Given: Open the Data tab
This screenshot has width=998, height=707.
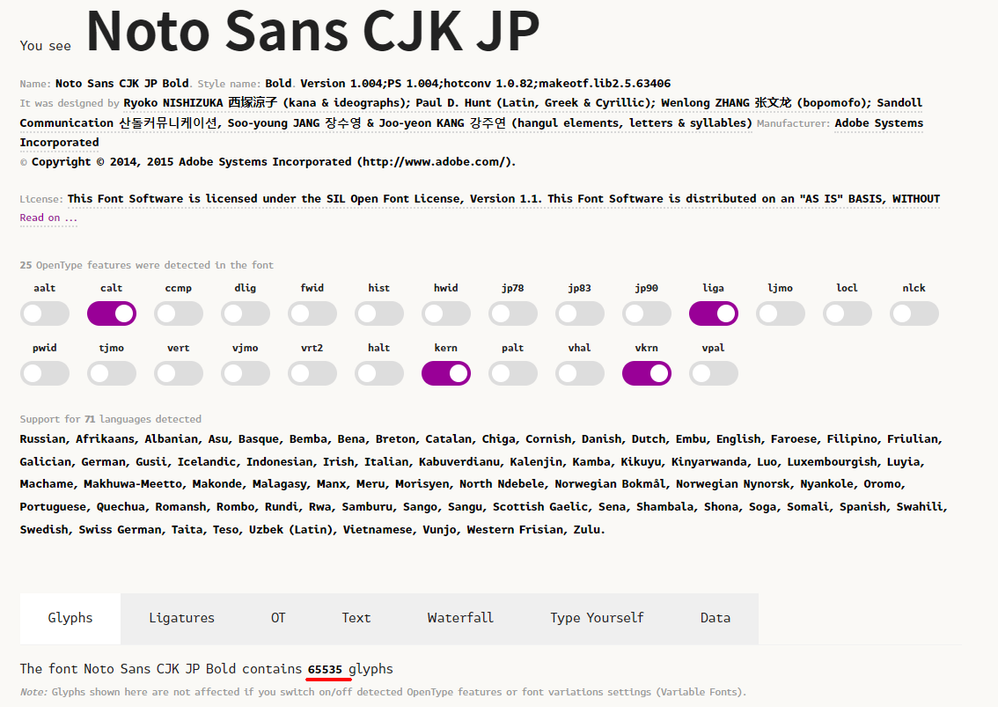Looking at the screenshot, I should point(715,618).
